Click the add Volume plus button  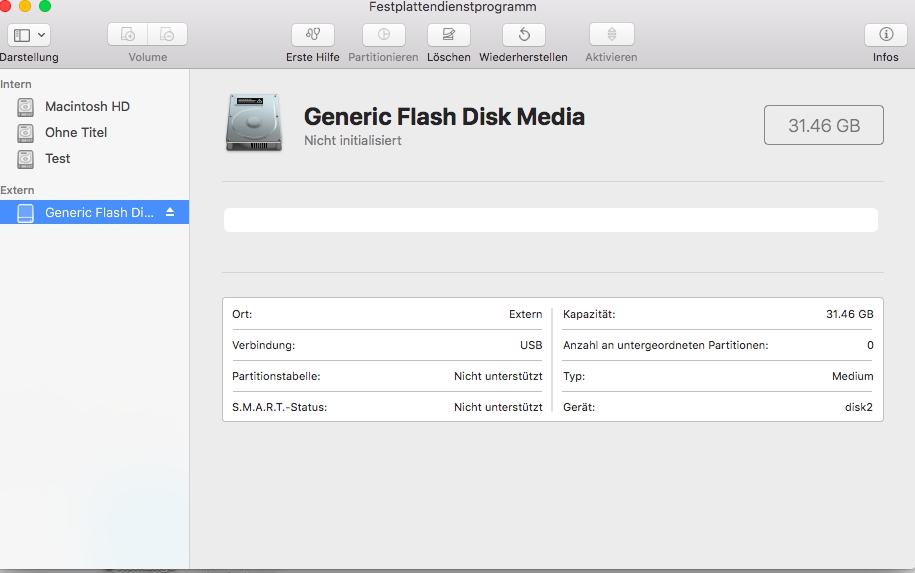coord(128,34)
